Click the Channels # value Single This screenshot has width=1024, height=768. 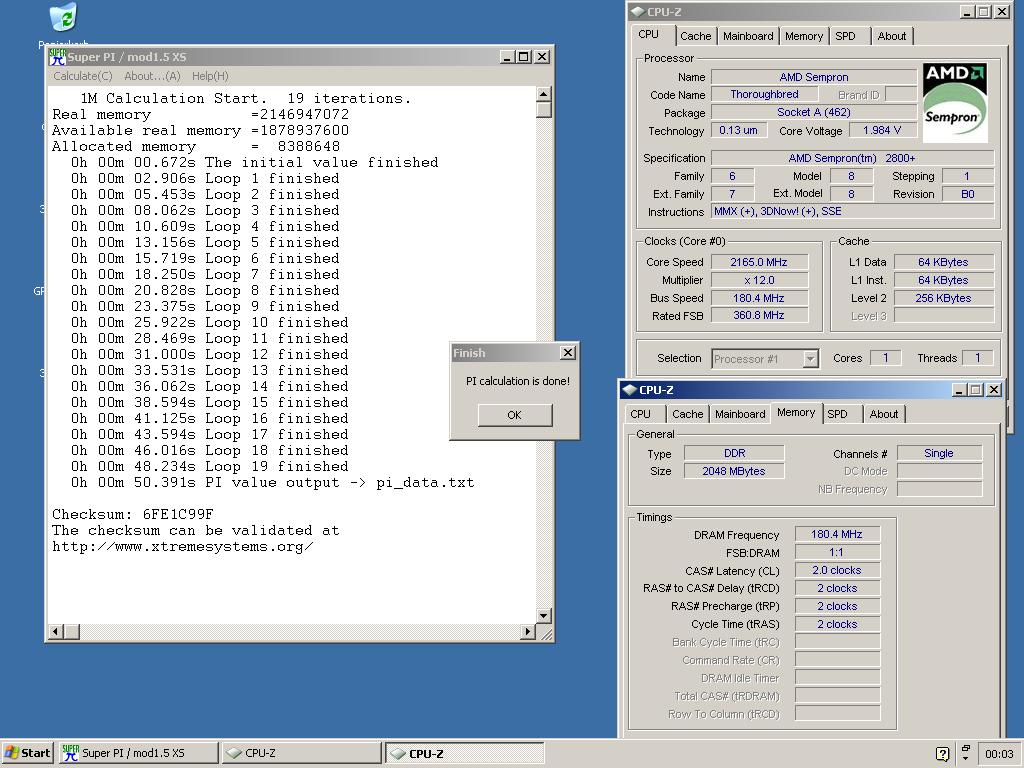(x=939, y=453)
